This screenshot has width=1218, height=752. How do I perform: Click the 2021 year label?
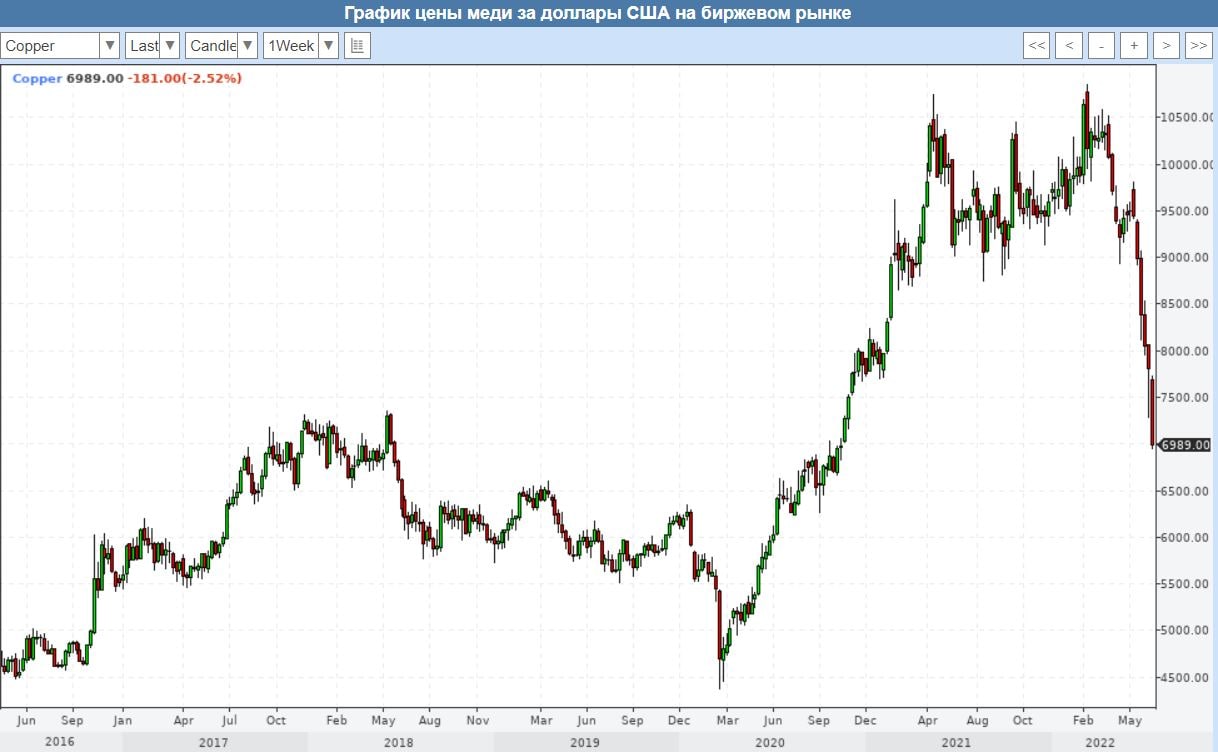tap(955, 742)
